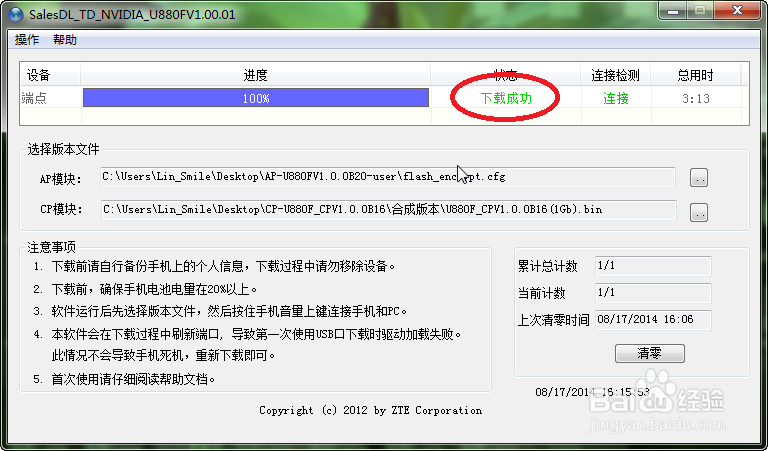Click the 下载成功 status text

pos(506,98)
